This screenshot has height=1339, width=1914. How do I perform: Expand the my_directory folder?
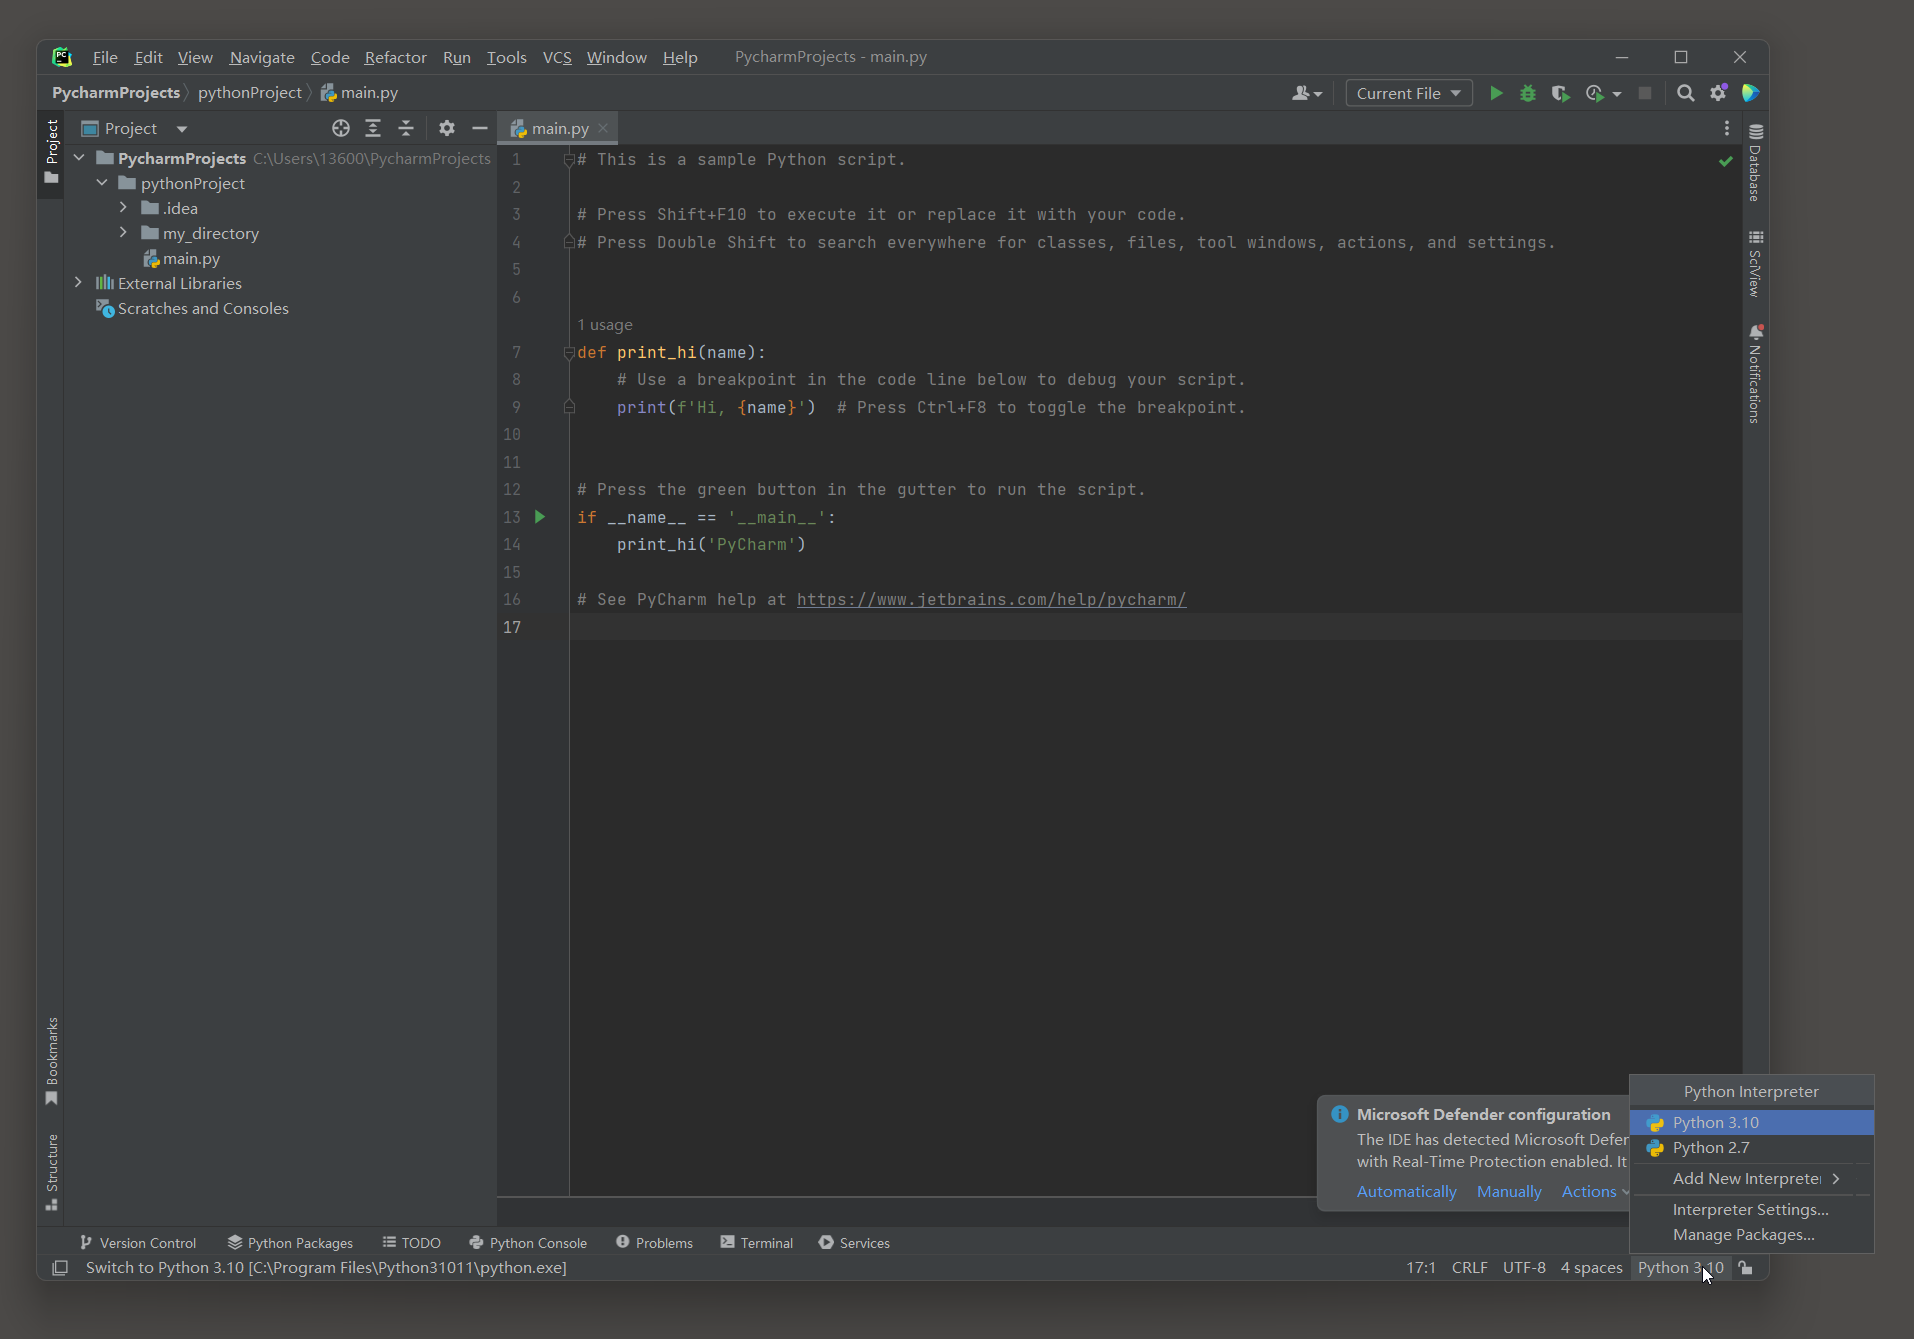123,233
